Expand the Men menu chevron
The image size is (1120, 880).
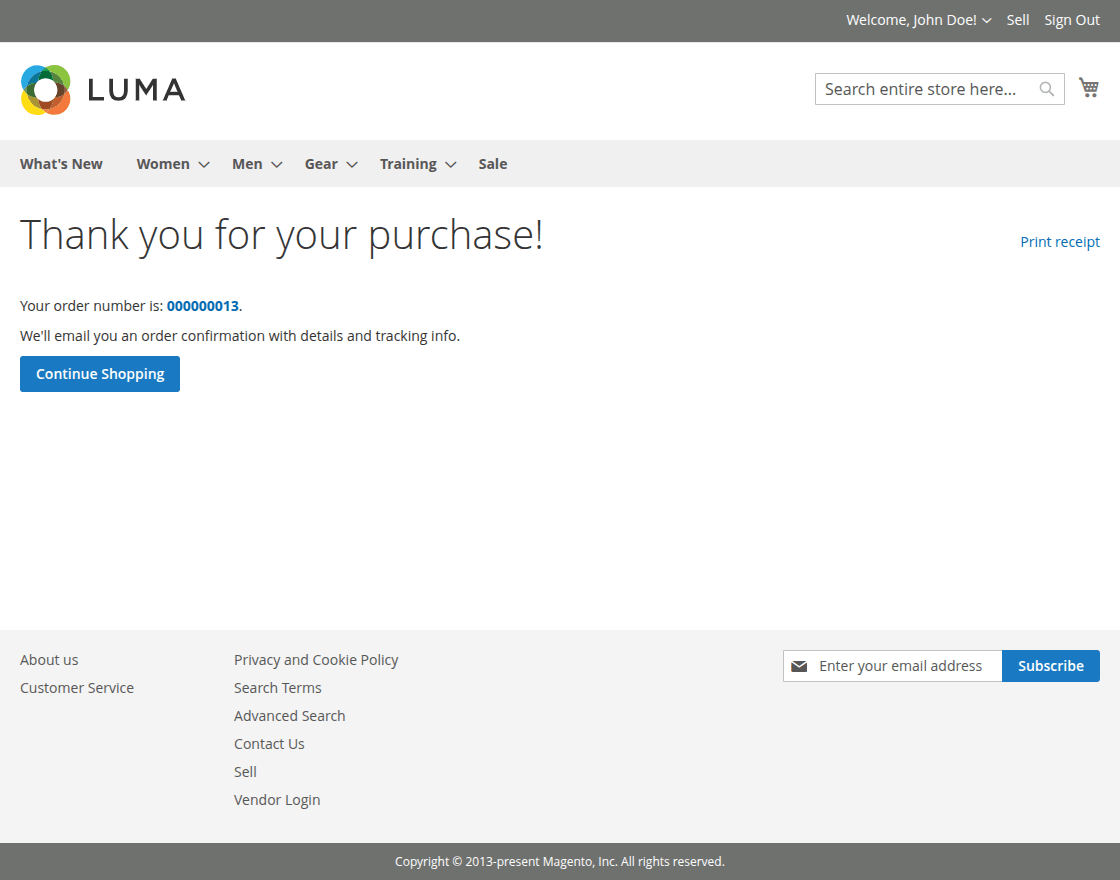point(276,164)
